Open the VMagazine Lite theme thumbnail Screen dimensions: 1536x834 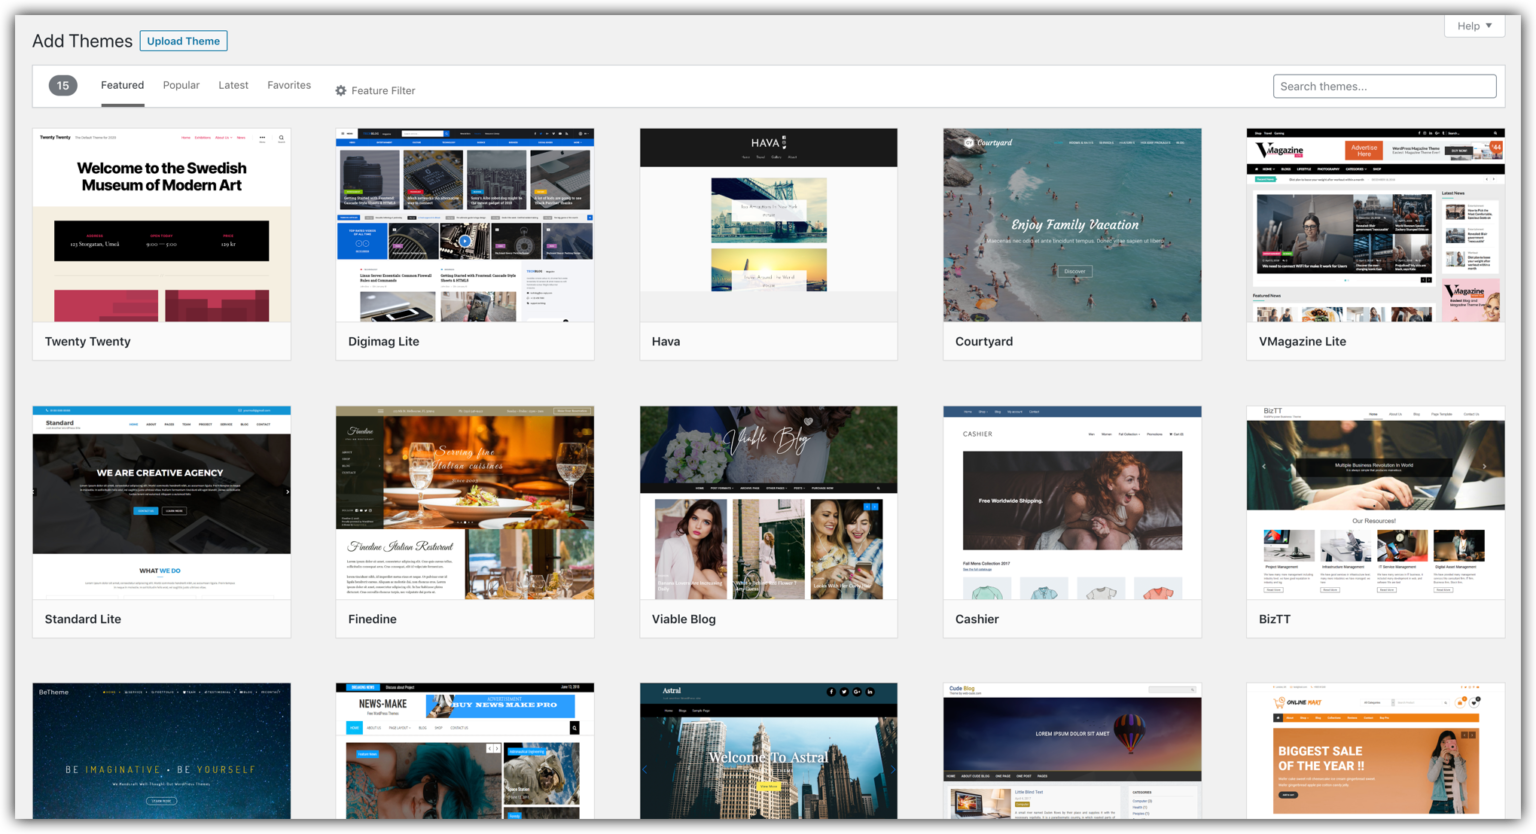pos(1375,225)
